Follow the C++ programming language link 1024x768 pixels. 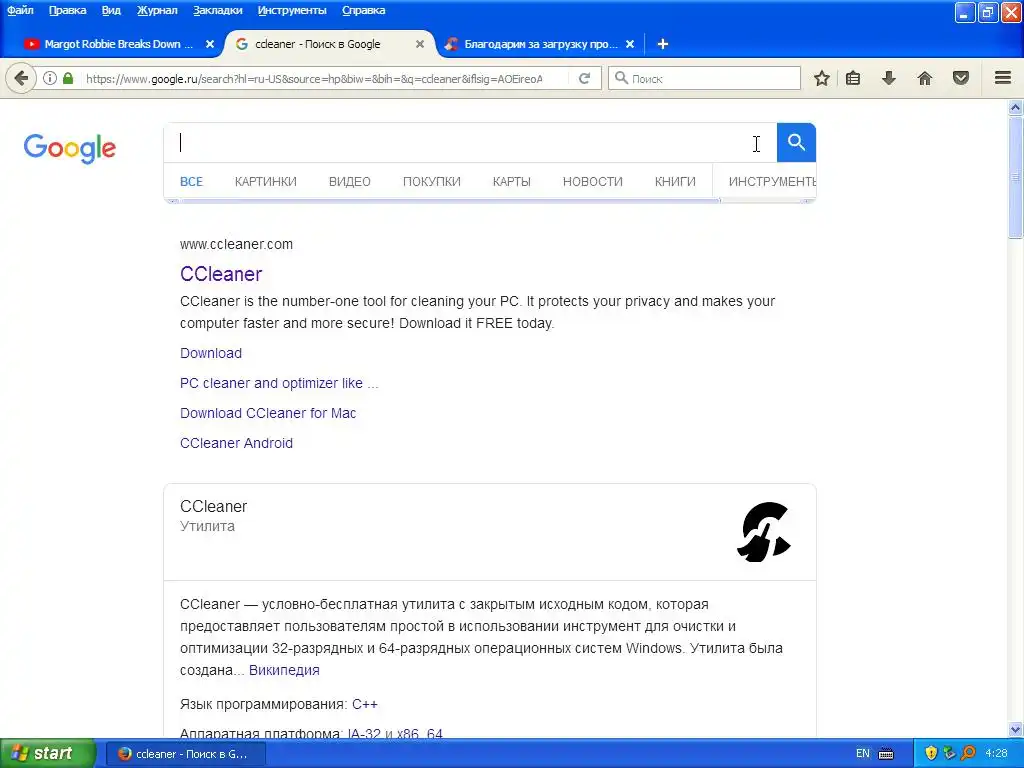coord(364,704)
